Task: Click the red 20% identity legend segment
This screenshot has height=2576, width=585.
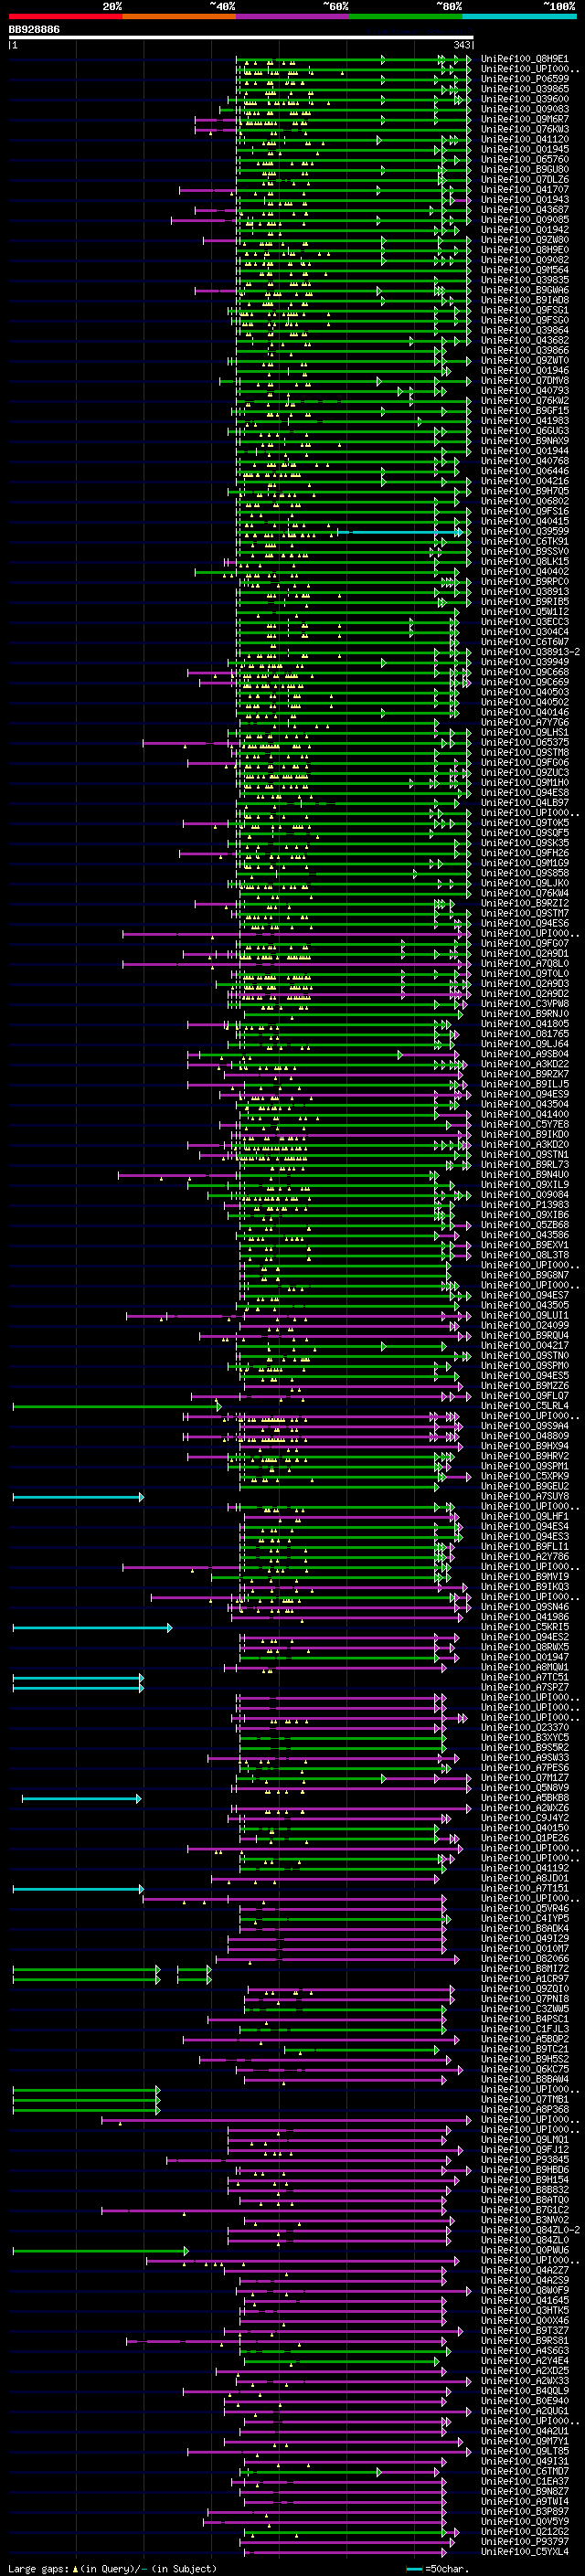Action: pos(65,16)
